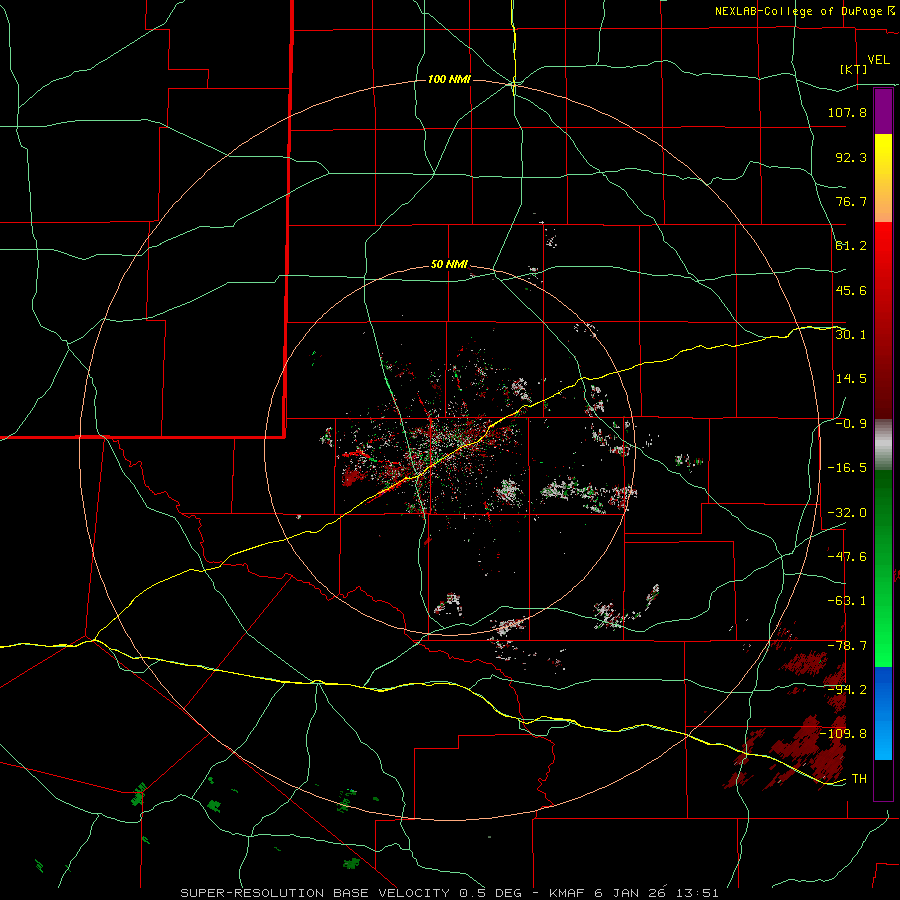Click the TH threshold legend label
Viewport: 900px width, 900px height.
pyautogui.click(x=859, y=779)
